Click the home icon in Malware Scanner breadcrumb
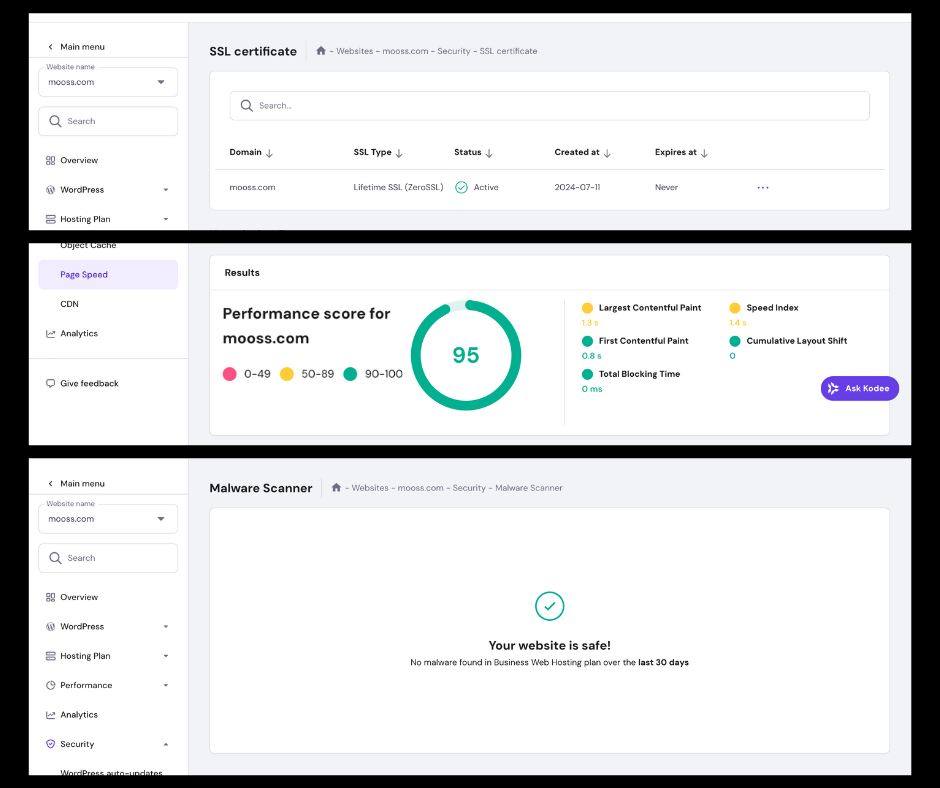This screenshot has height=788, width=940. [337, 488]
